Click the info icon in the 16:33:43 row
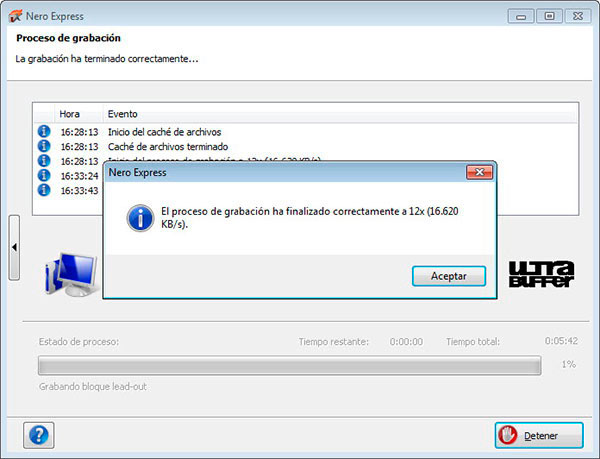 (44, 190)
